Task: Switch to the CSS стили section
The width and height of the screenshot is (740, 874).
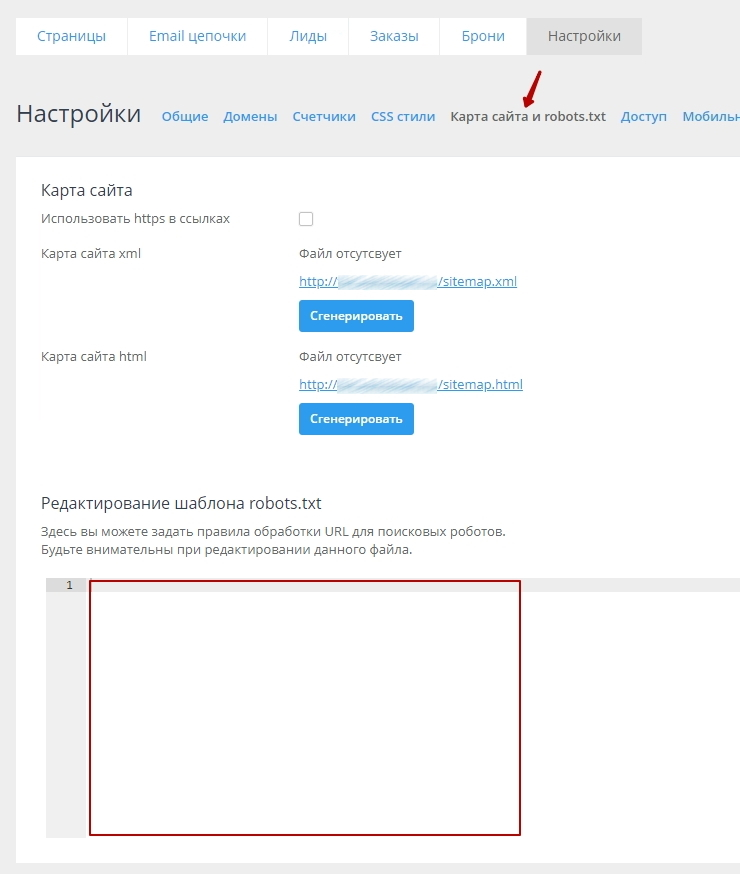Action: 403,116
